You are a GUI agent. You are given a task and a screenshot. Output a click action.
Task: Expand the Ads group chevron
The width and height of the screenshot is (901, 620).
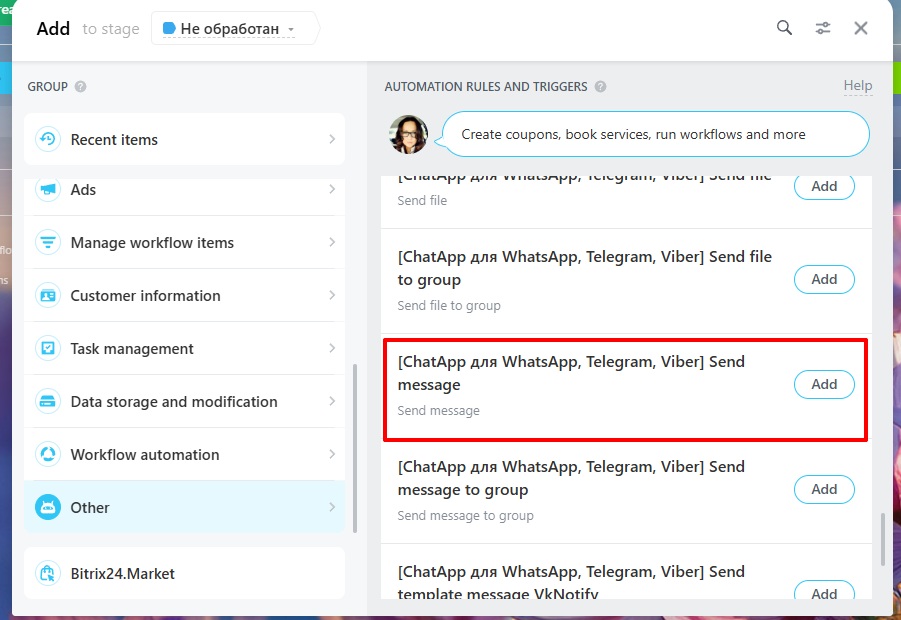(x=332, y=190)
